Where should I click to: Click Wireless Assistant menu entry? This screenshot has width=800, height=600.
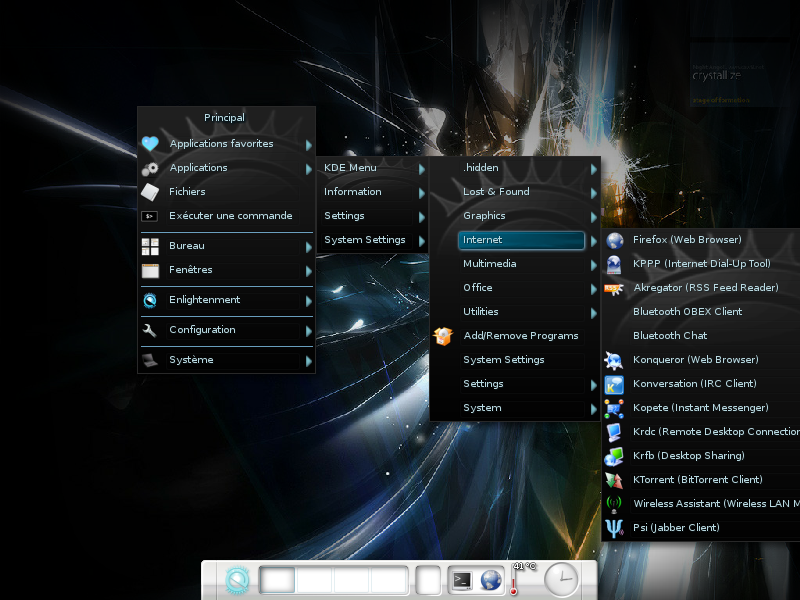700,504
